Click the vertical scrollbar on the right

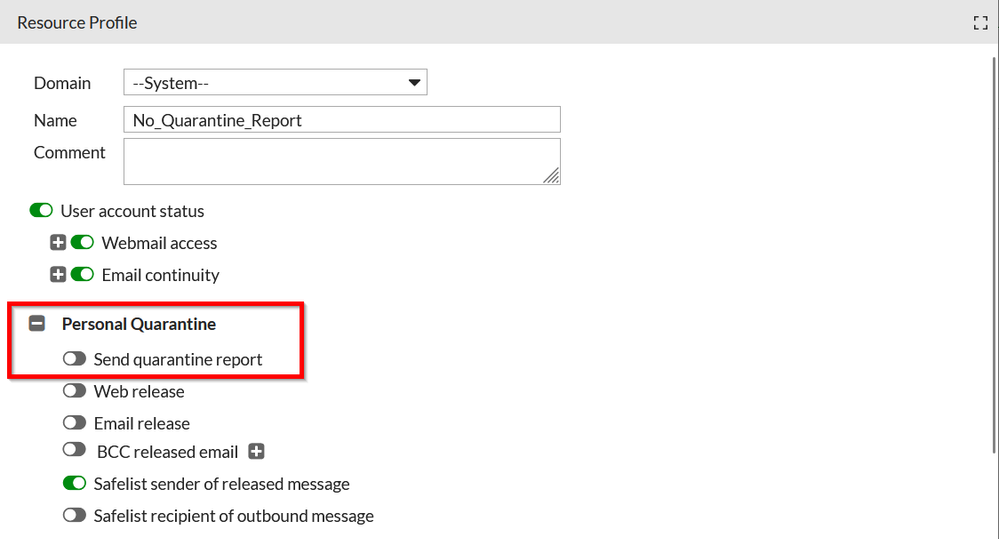coord(995,255)
